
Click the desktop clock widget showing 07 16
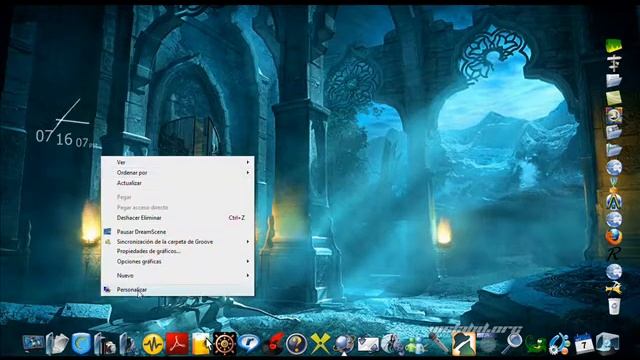coord(65,124)
